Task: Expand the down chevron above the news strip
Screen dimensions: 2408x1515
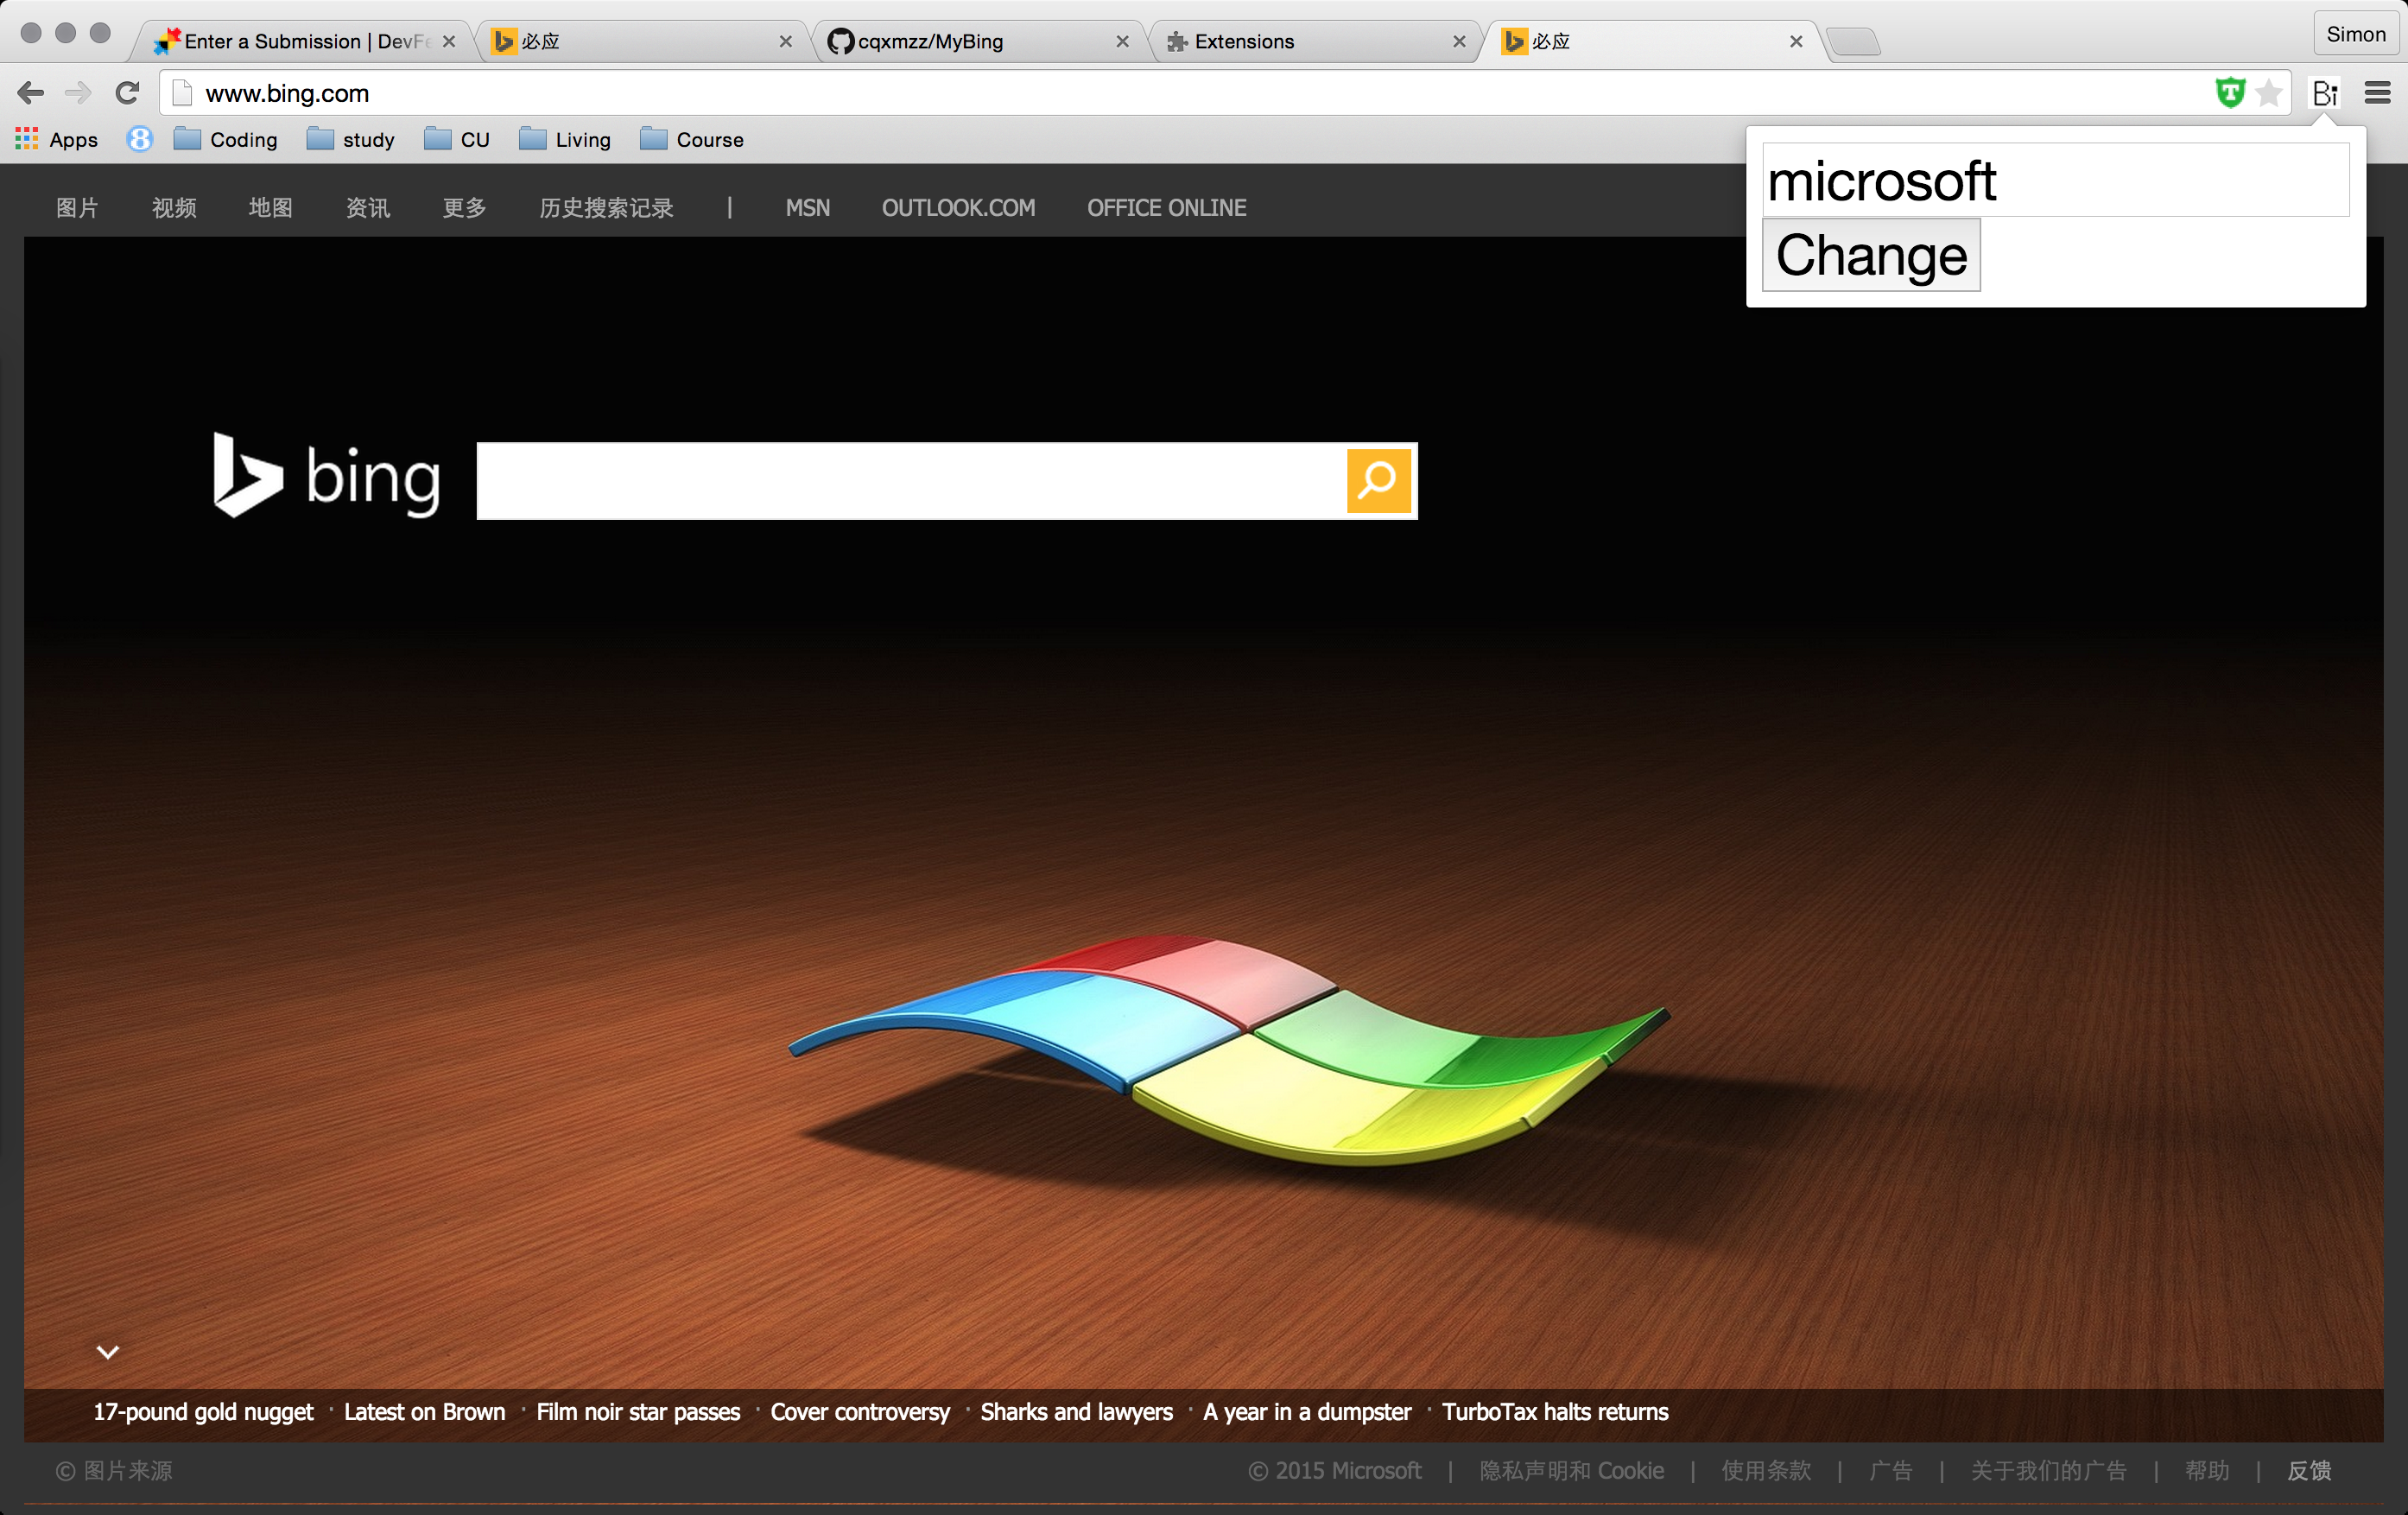Action: point(108,1352)
